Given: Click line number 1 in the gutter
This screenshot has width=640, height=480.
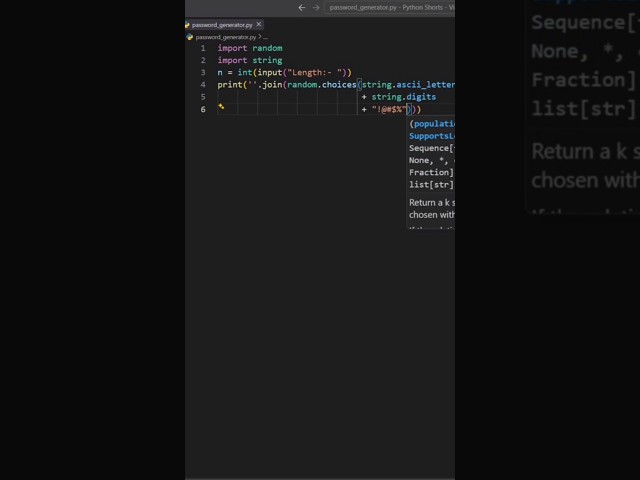Looking at the screenshot, I should [203, 48].
